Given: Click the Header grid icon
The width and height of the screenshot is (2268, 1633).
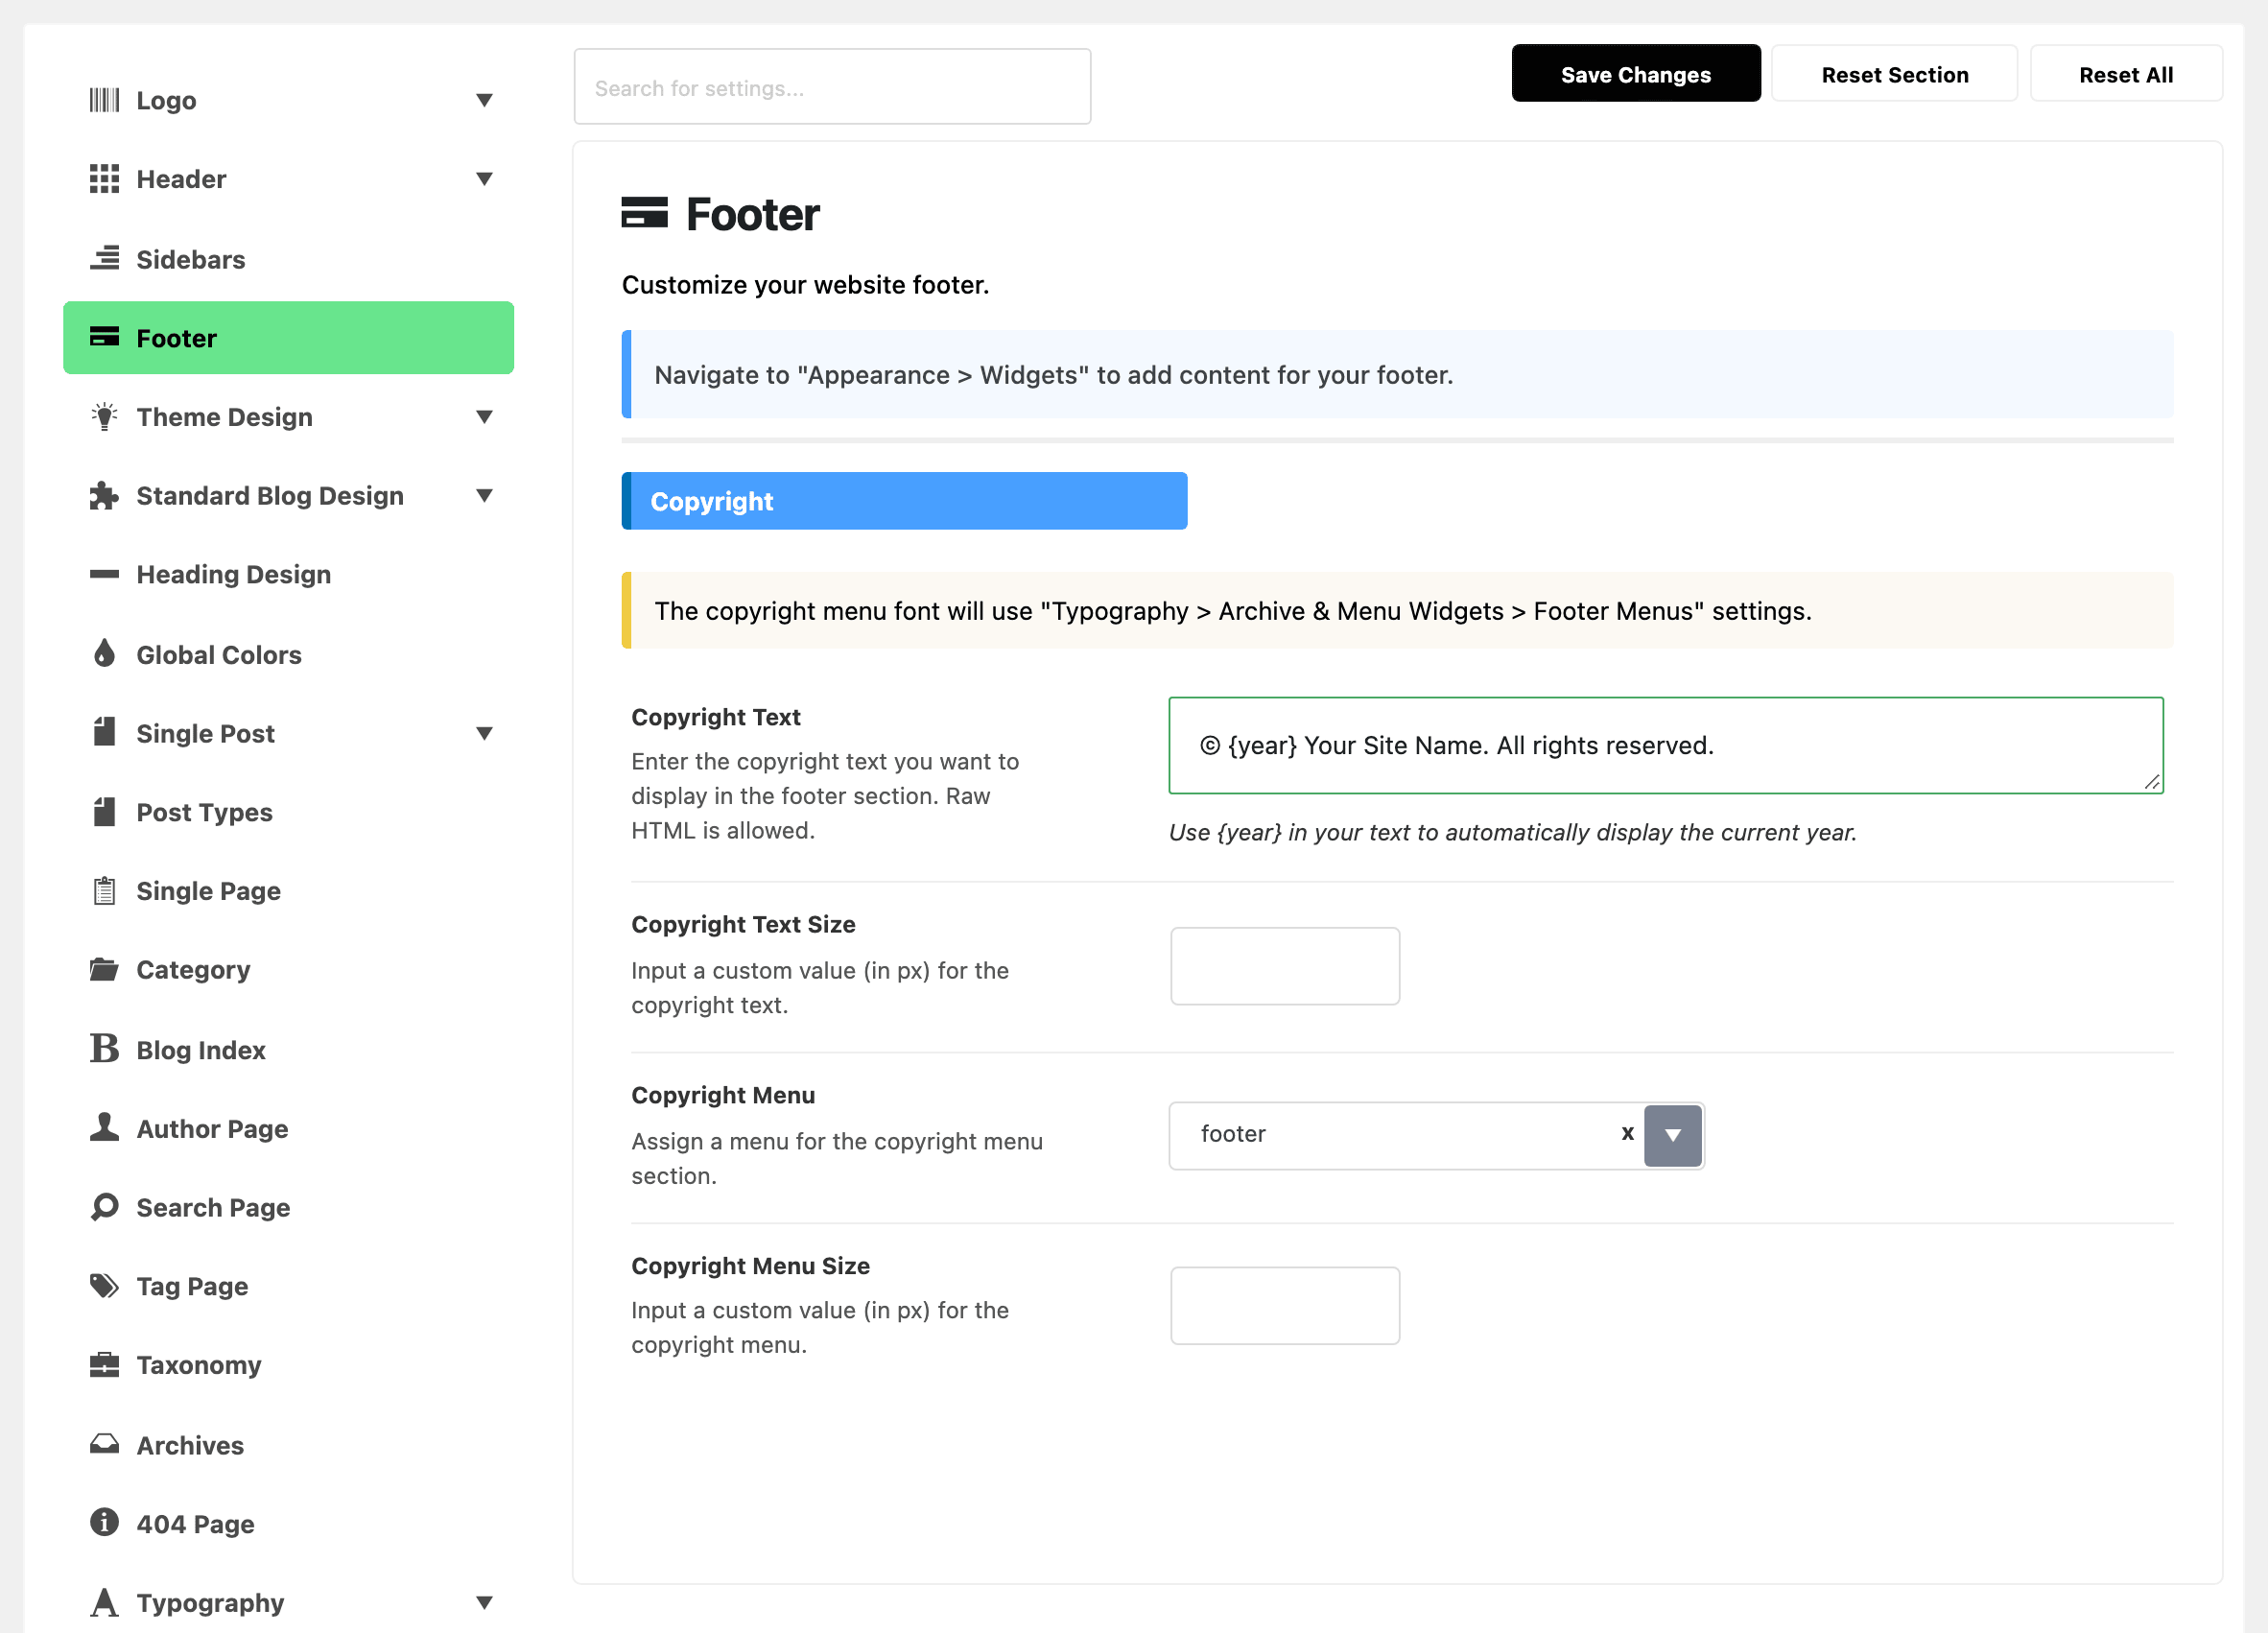Looking at the screenshot, I should point(104,179).
